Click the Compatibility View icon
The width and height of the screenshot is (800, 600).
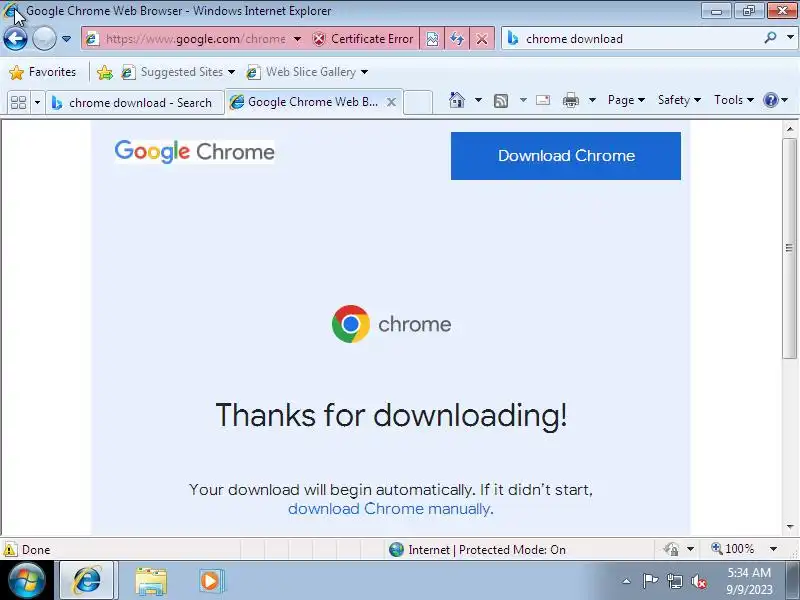tap(432, 39)
